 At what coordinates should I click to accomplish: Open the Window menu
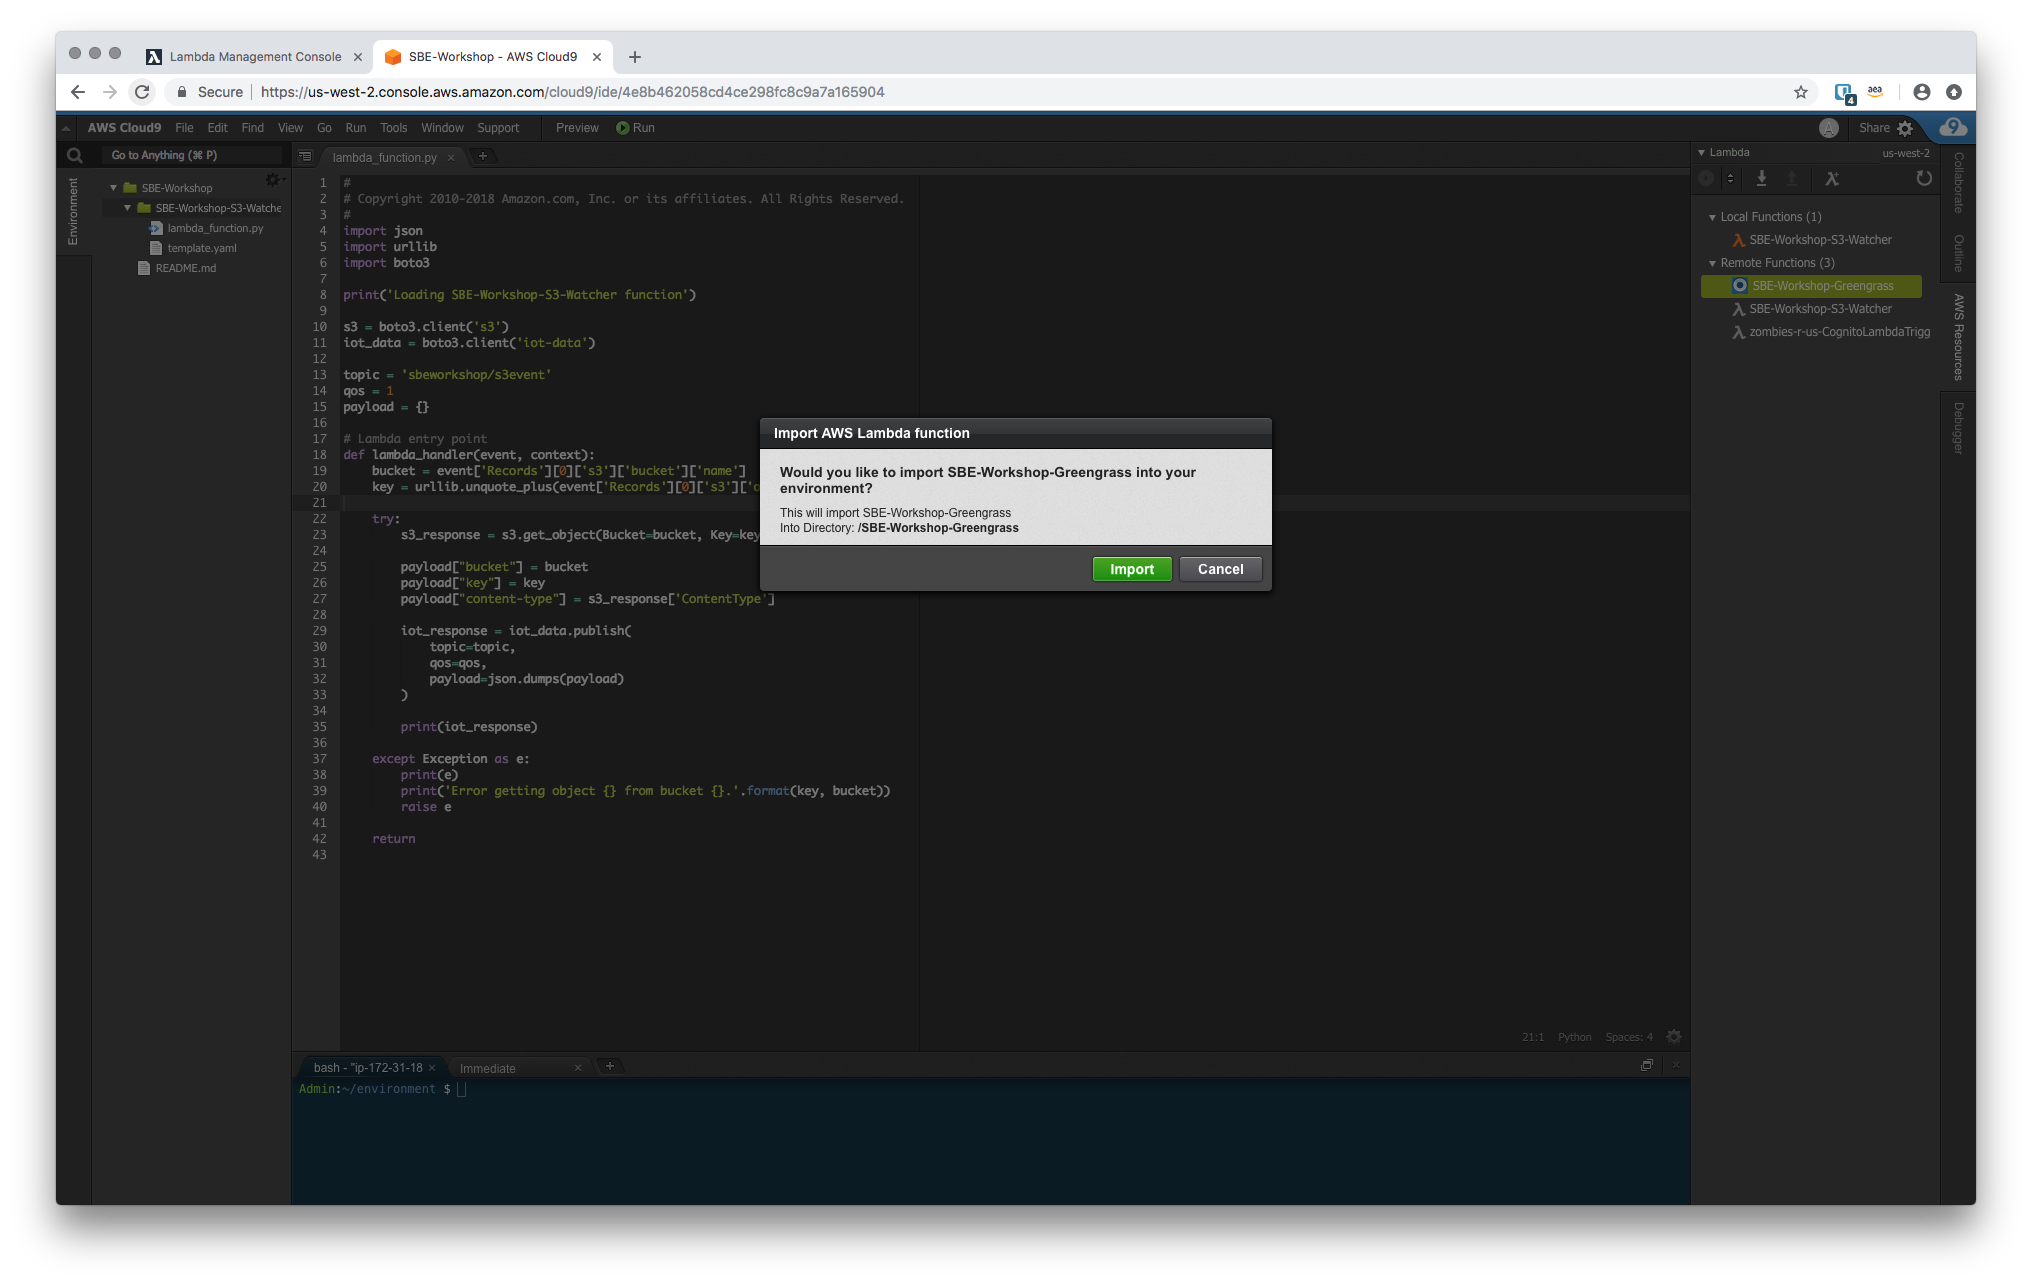tap(442, 128)
